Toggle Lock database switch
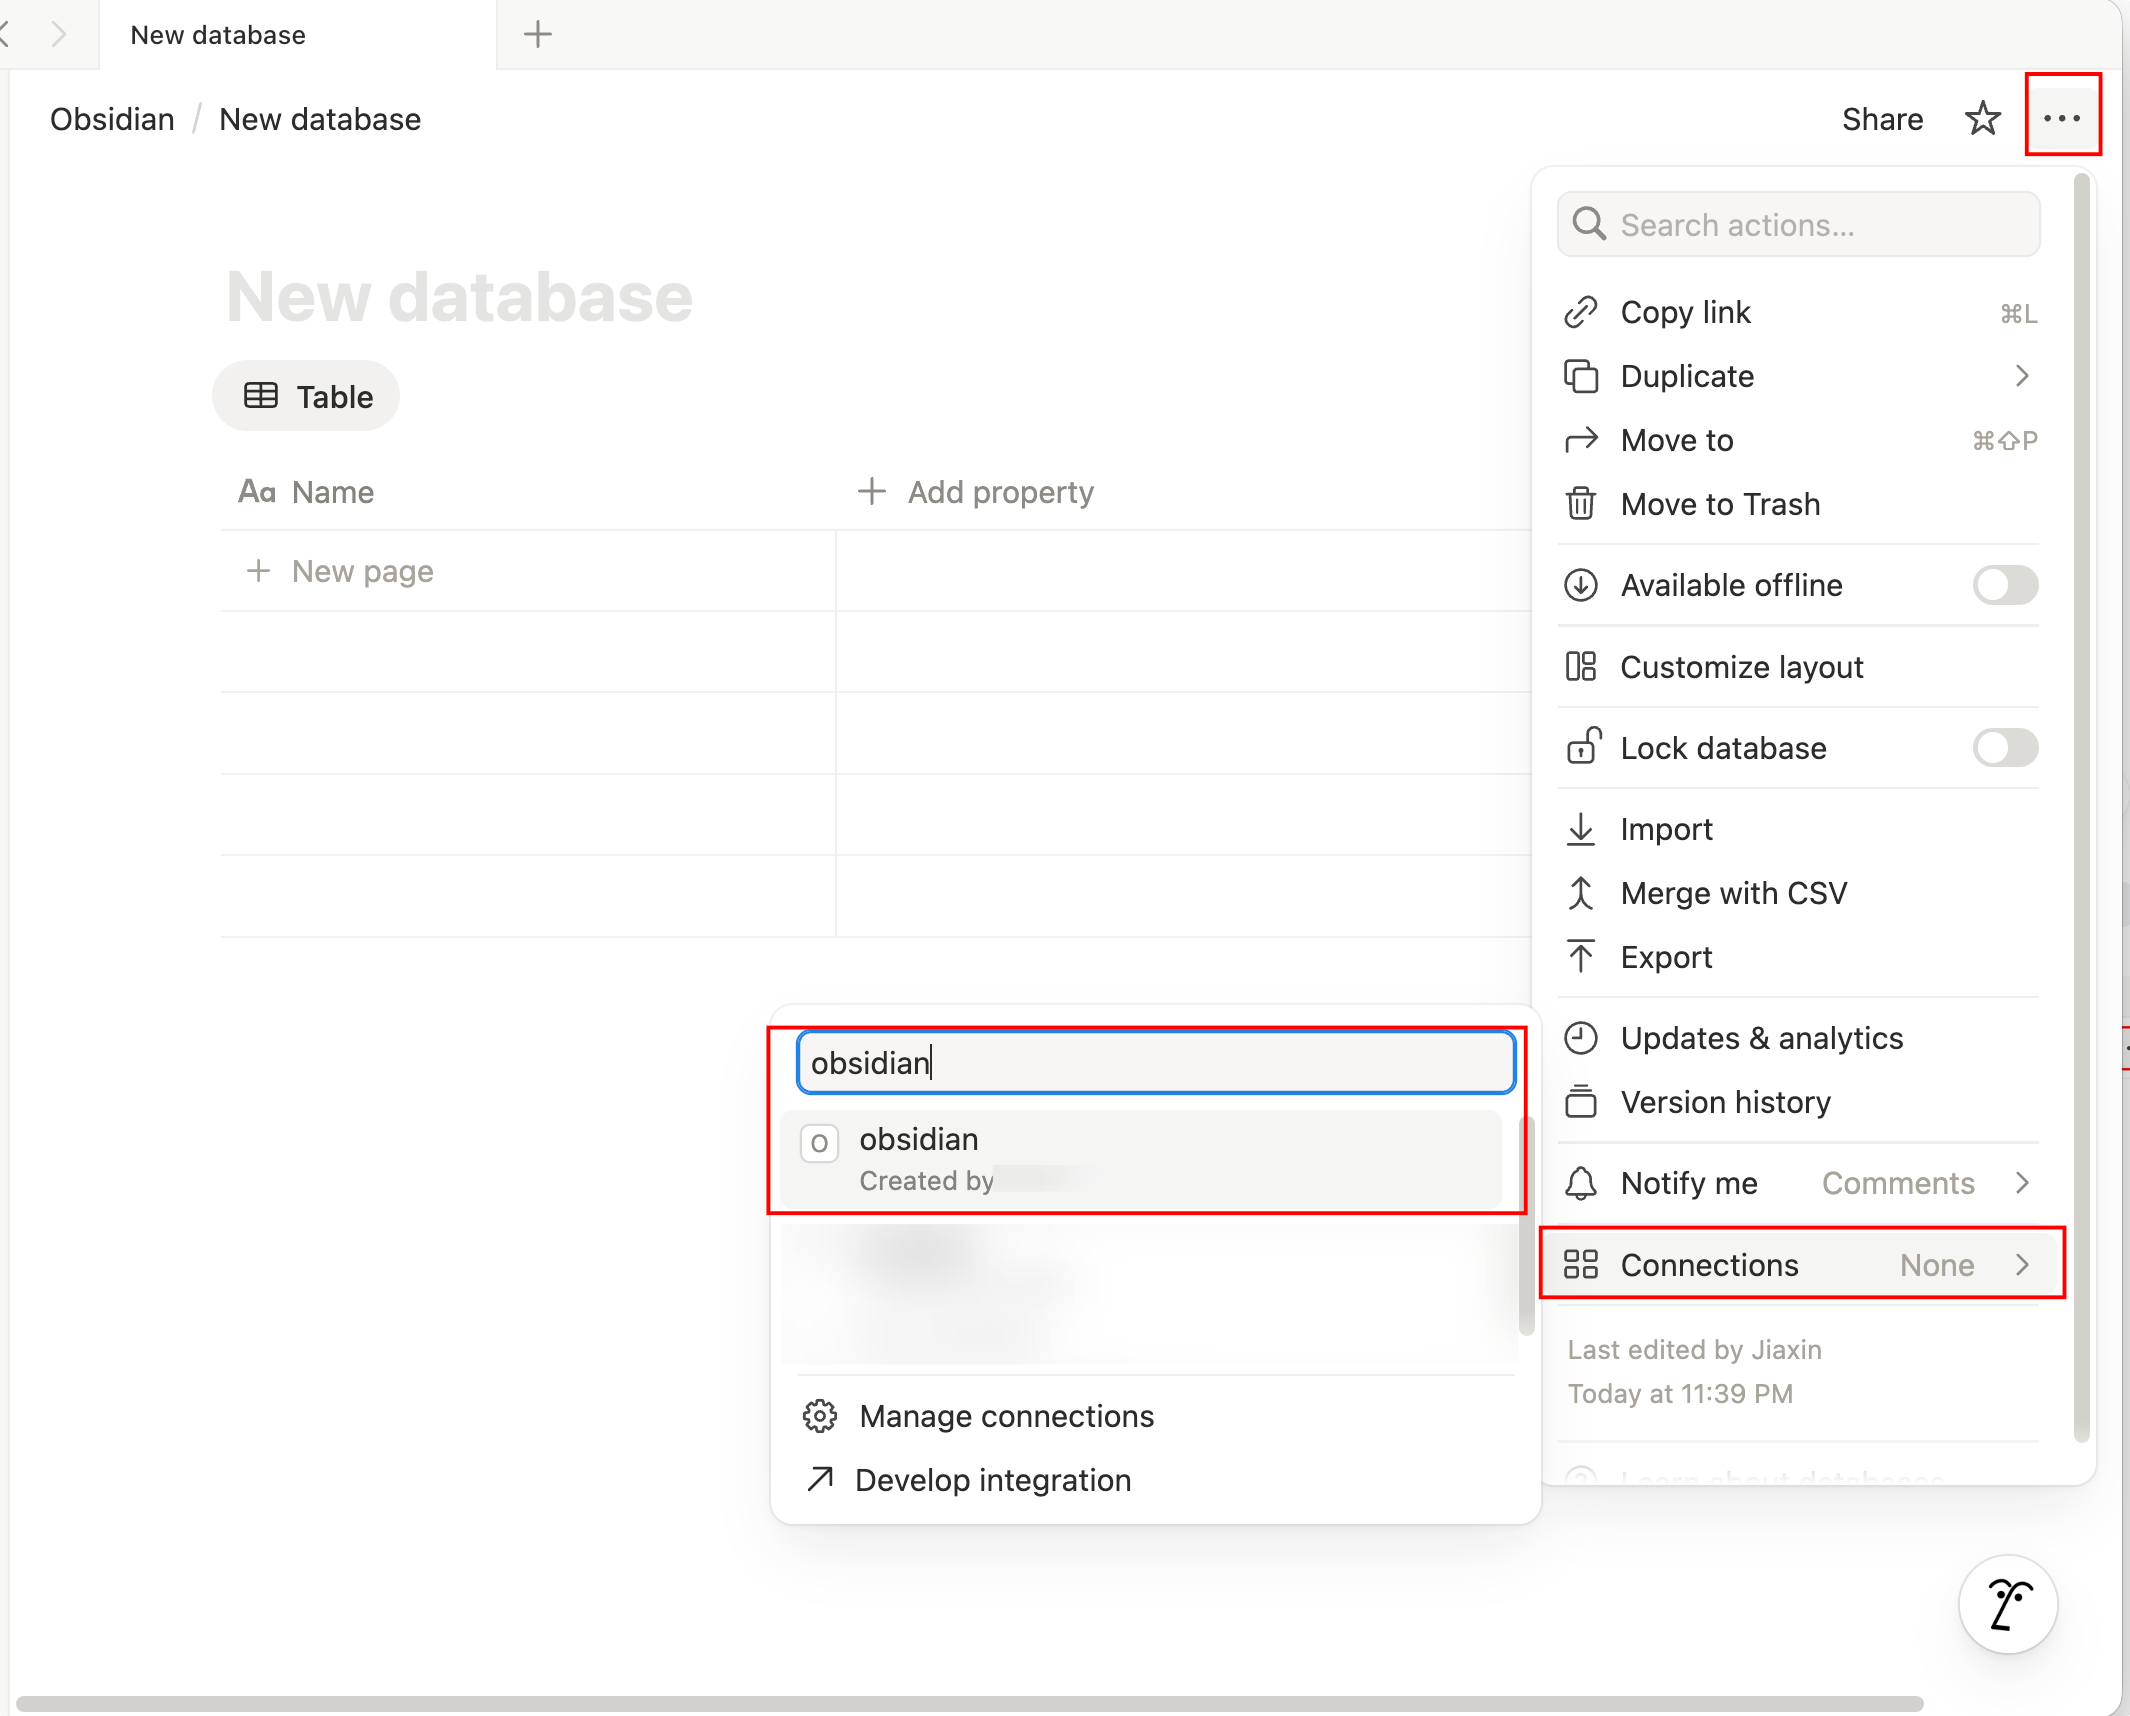The height and width of the screenshot is (1716, 2130). click(x=2004, y=748)
